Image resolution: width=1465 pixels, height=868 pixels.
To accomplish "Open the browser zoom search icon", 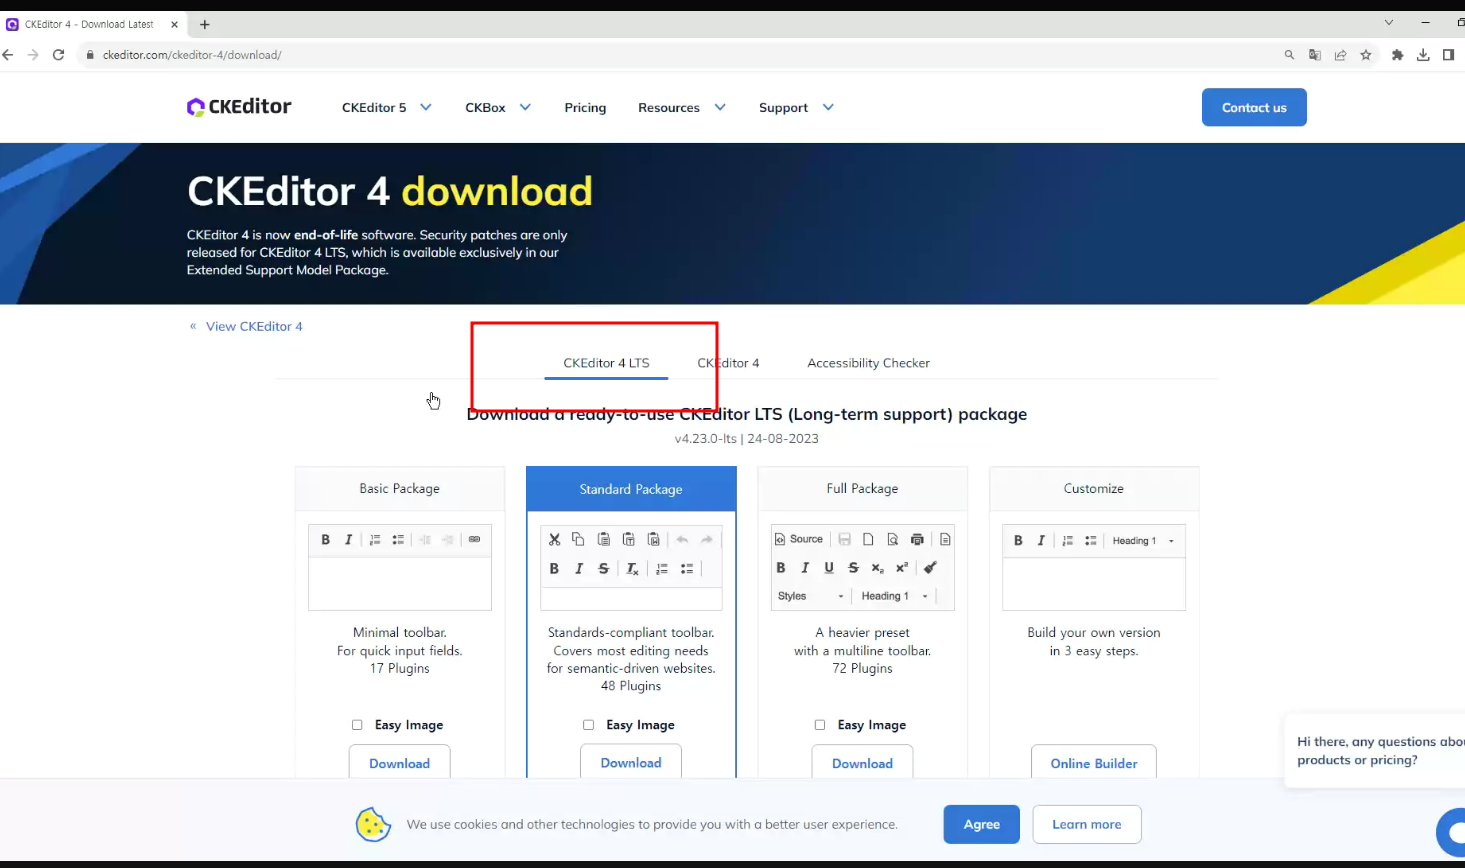I will tap(1289, 55).
